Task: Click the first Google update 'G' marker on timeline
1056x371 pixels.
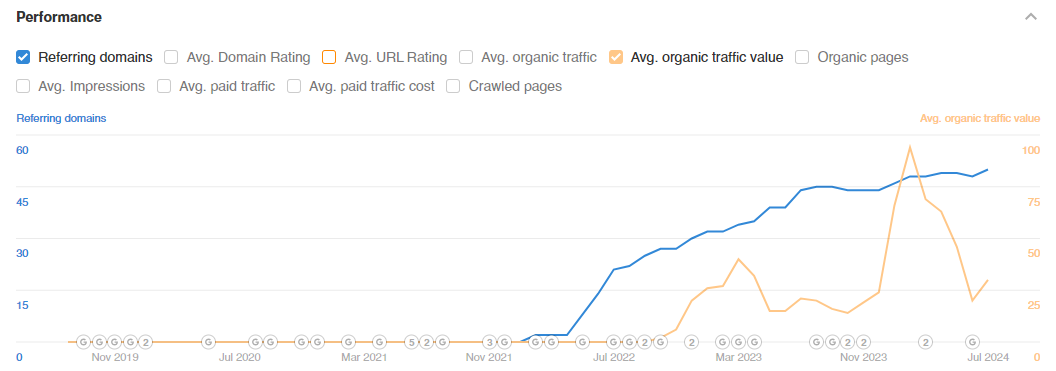Action: tap(84, 342)
